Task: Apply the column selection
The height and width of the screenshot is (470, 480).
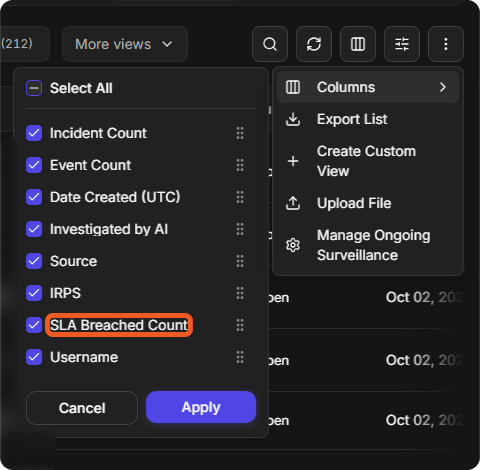Action: tap(201, 407)
